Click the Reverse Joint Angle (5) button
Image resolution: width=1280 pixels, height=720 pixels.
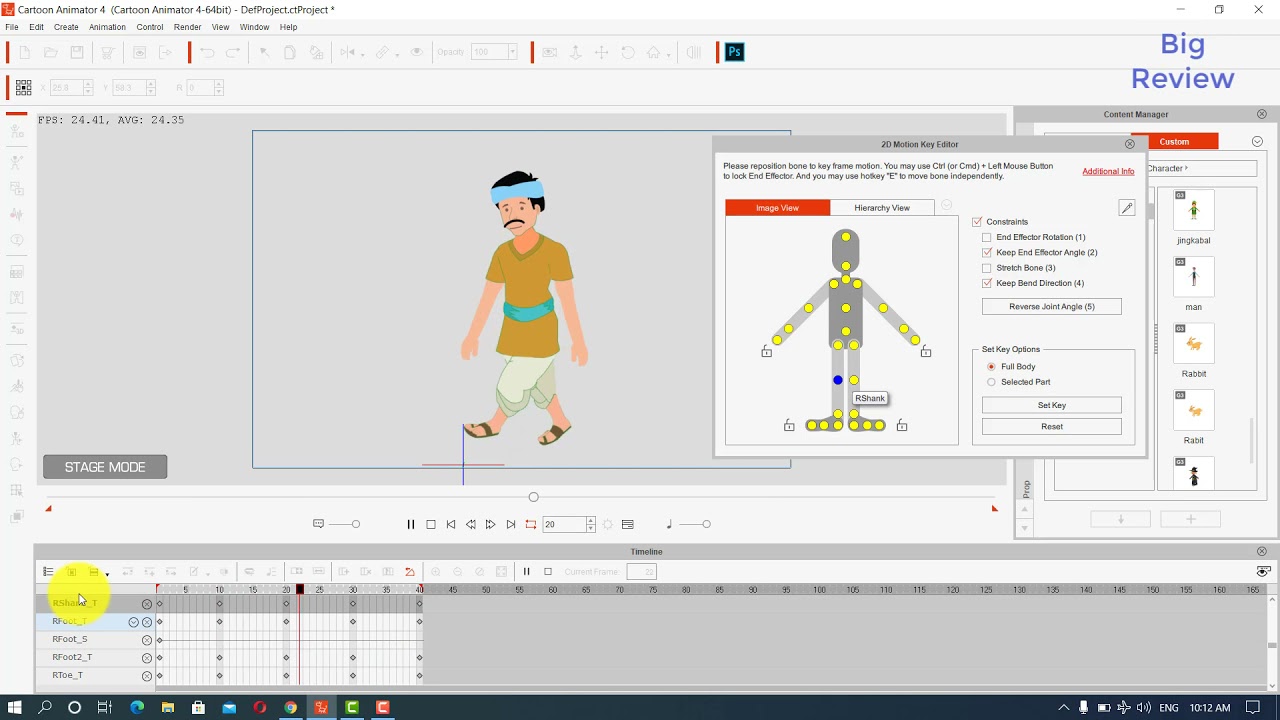pyautogui.click(x=1052, y=306)
